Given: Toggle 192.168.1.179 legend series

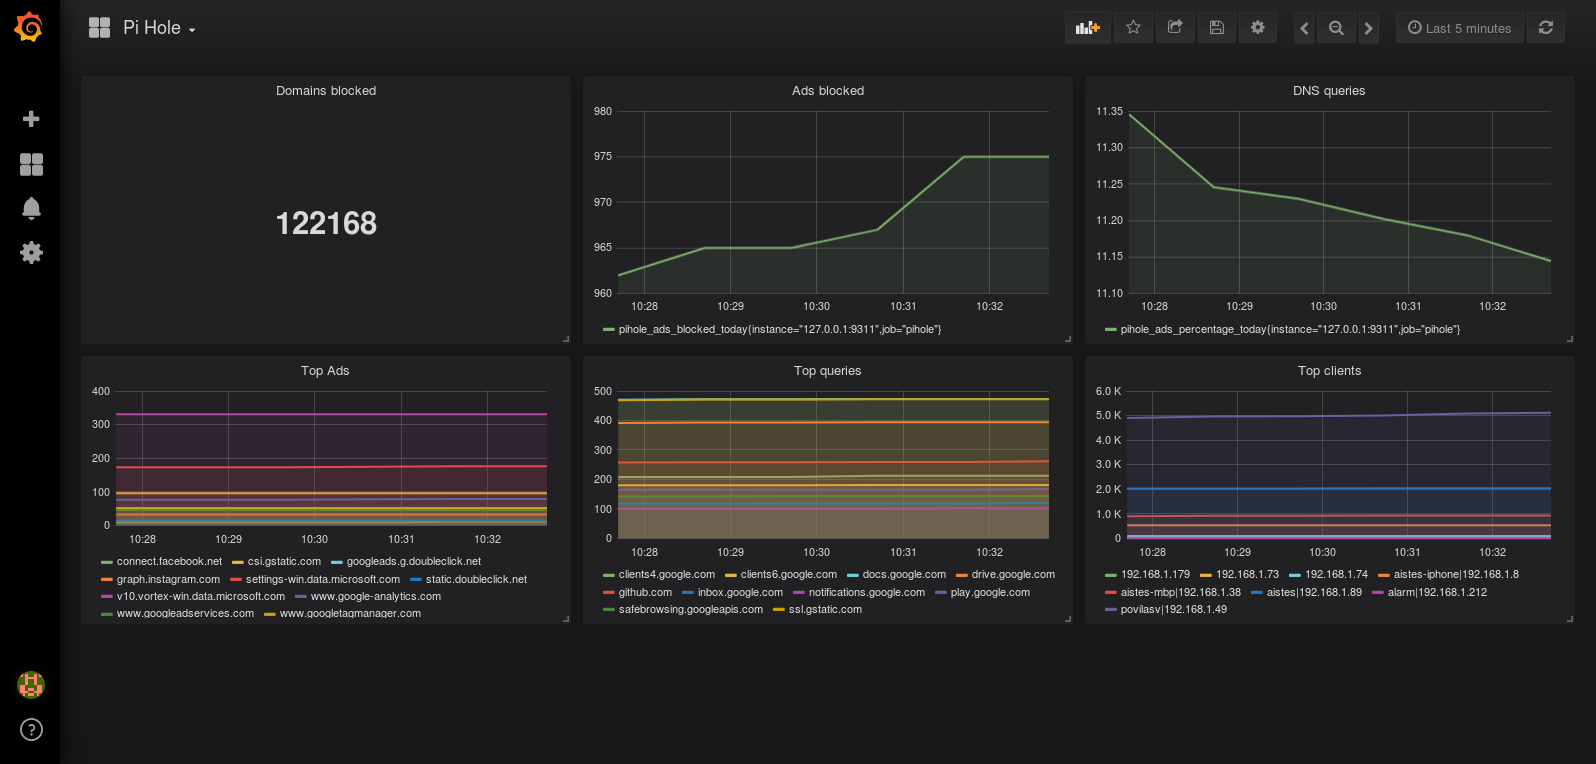Looking at the screenshot, I should pyautogui.click(x=1155, y=575).
